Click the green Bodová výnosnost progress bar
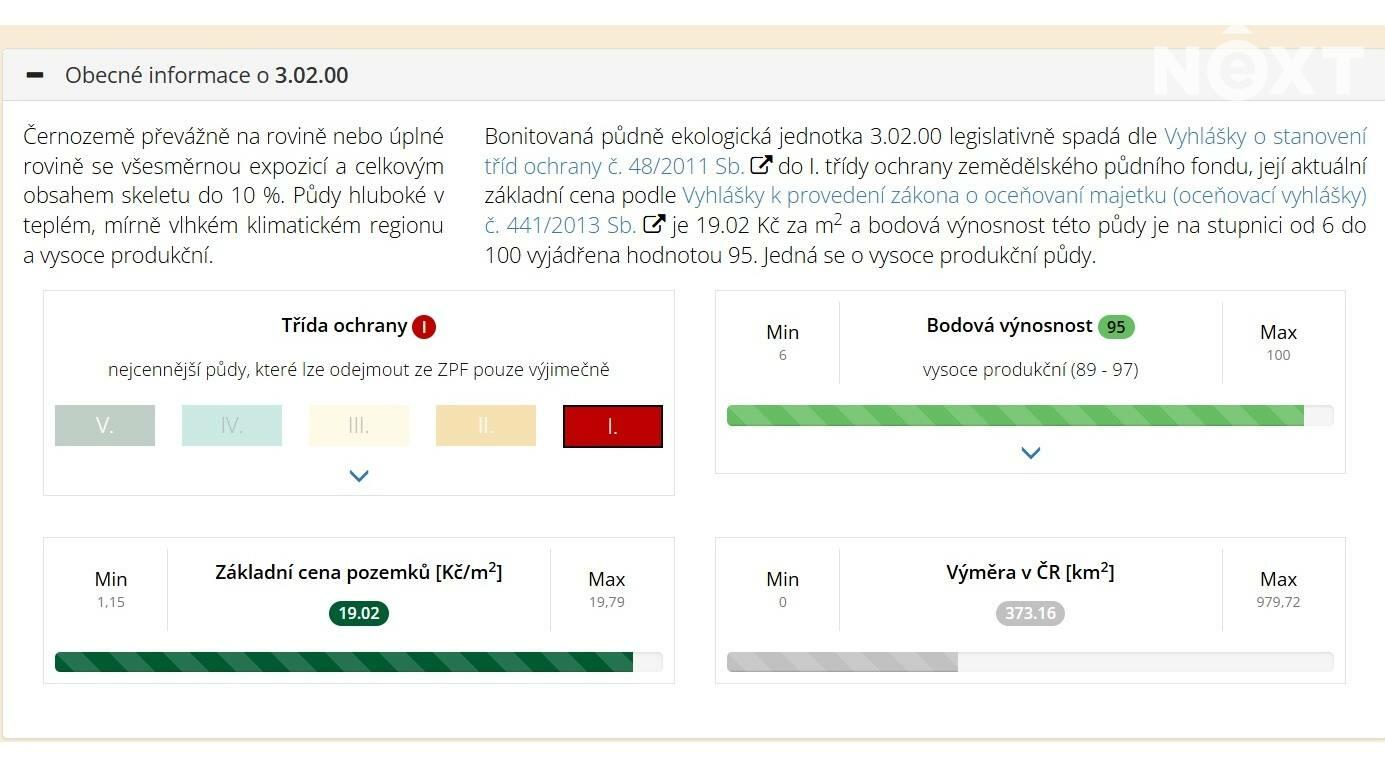Viewport: 1385px width, 773px height. 1015,416
